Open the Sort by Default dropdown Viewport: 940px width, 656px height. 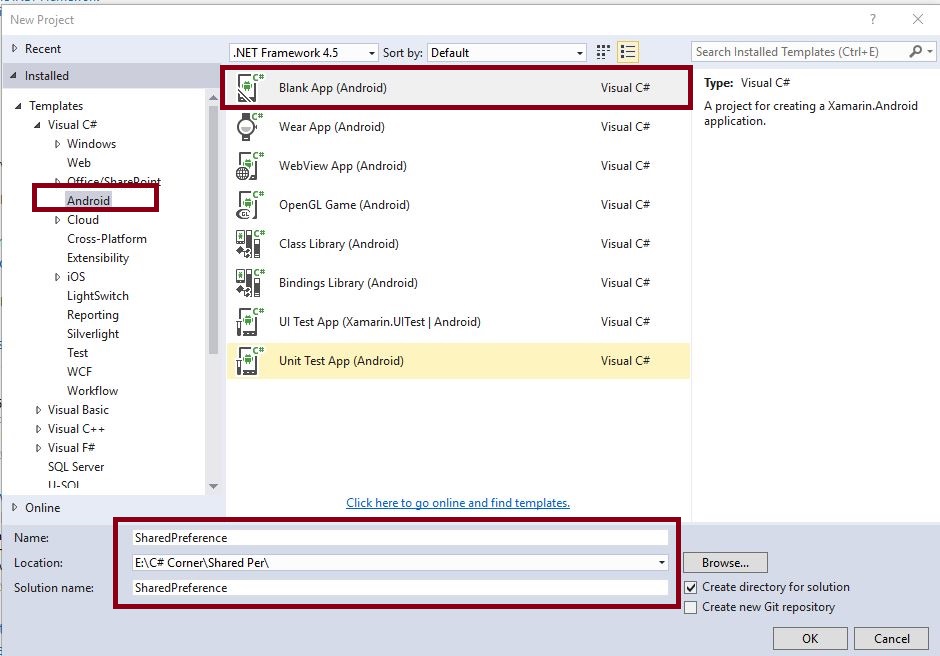[x=507, y=53]
